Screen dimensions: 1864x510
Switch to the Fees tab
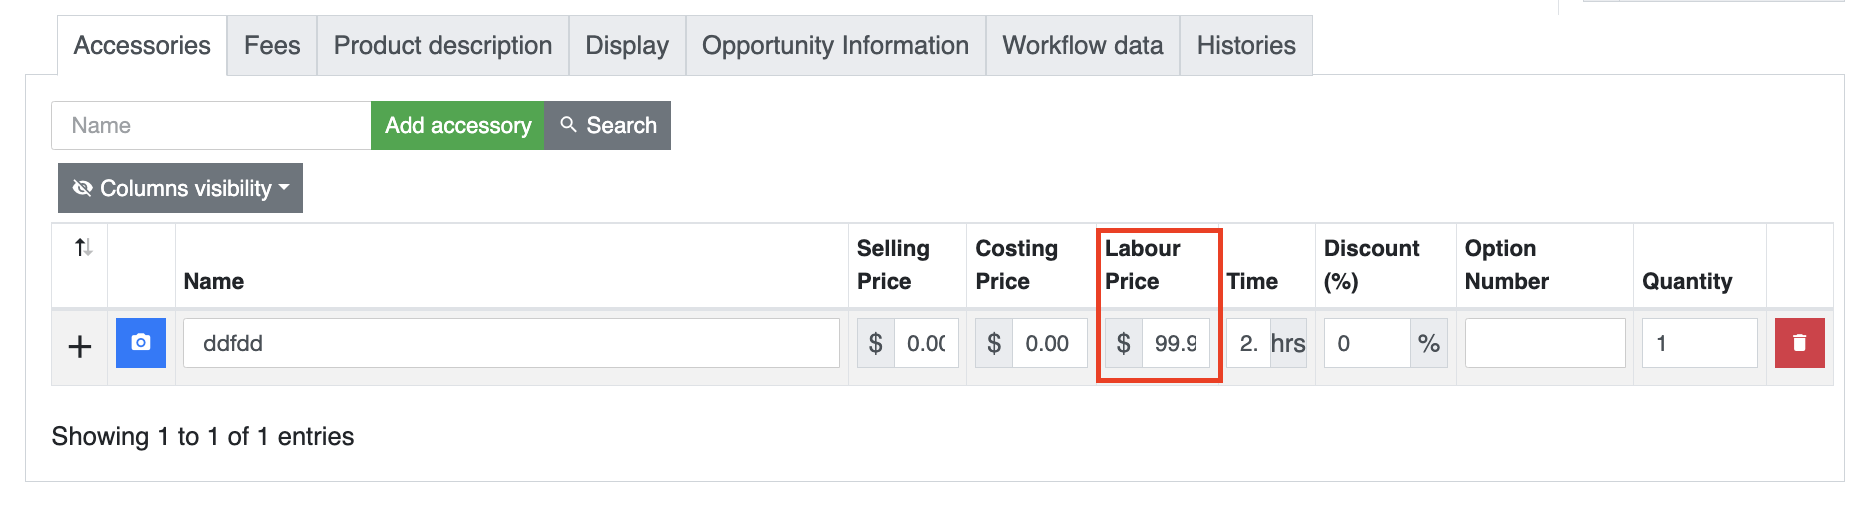pos(272,46)
